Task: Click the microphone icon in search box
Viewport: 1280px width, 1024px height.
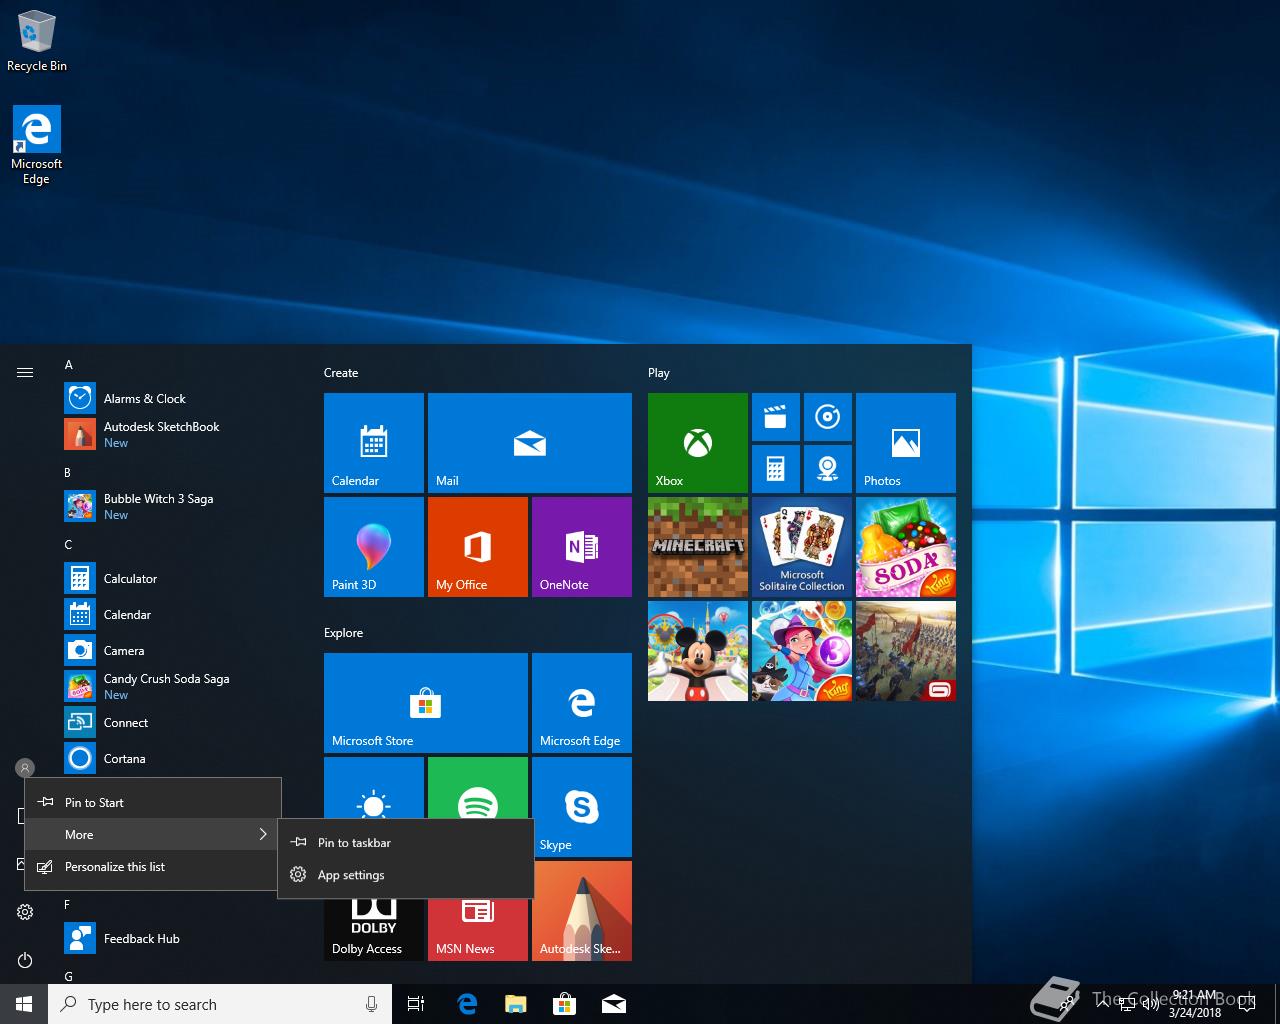Action: click(371, 1004)
